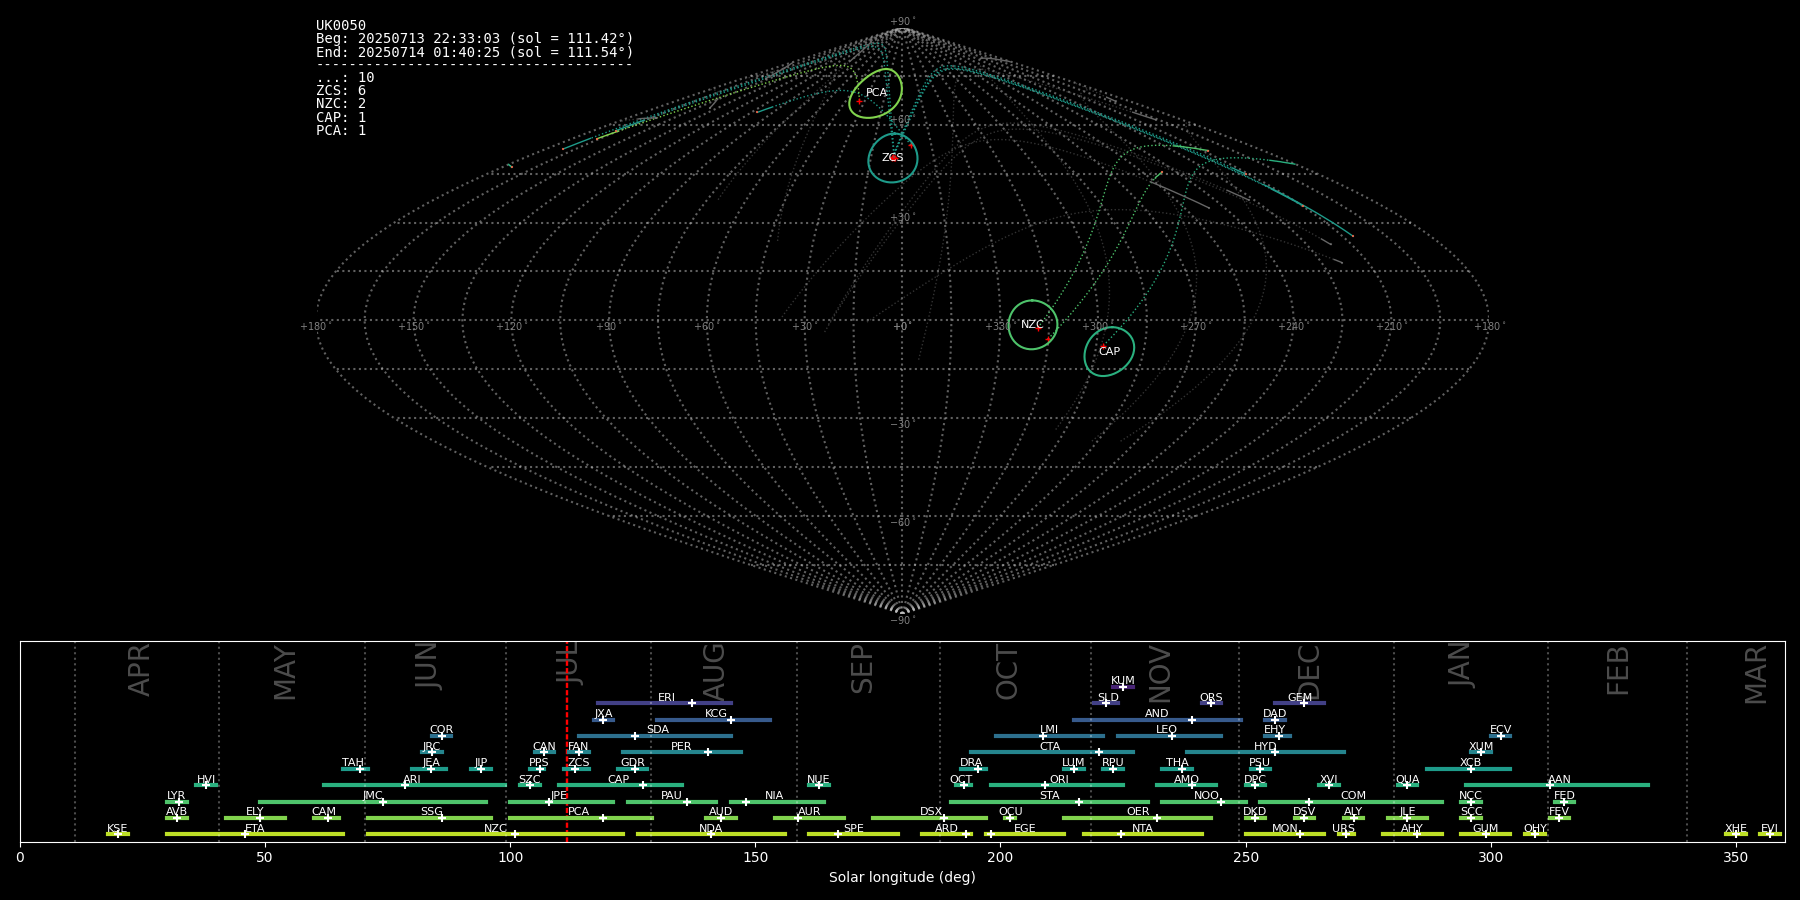Select the station ID text UK0050

(x=341, y=25)
